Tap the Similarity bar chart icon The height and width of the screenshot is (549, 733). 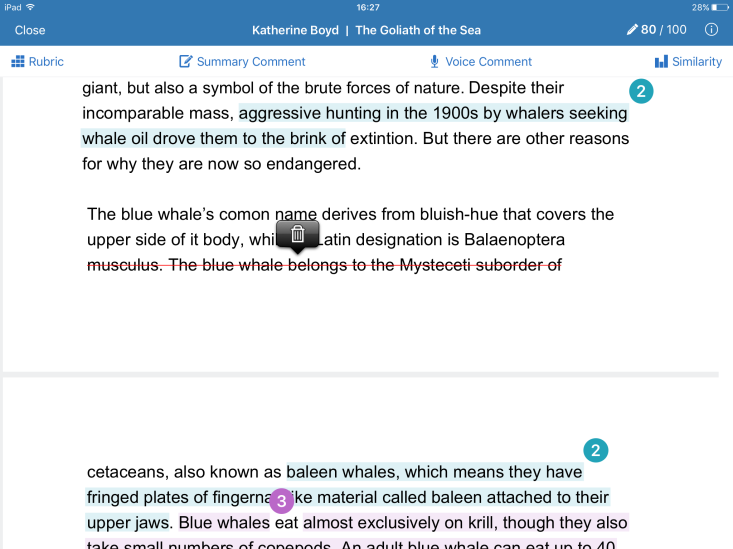tap(661, 62)
